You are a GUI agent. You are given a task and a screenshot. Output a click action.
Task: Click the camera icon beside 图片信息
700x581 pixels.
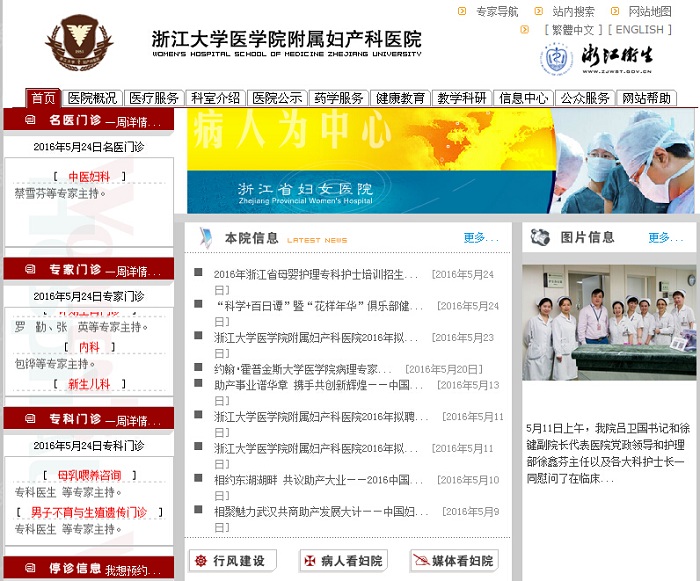tap(540, 237)
